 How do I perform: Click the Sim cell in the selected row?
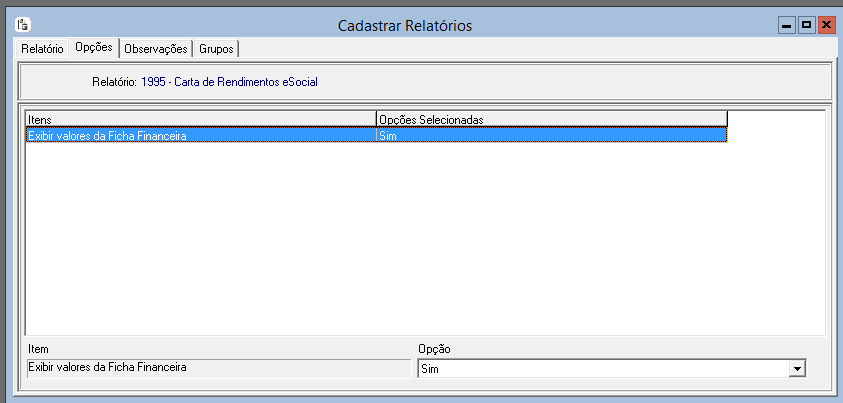pyautogui.click(x=550, y=135)
